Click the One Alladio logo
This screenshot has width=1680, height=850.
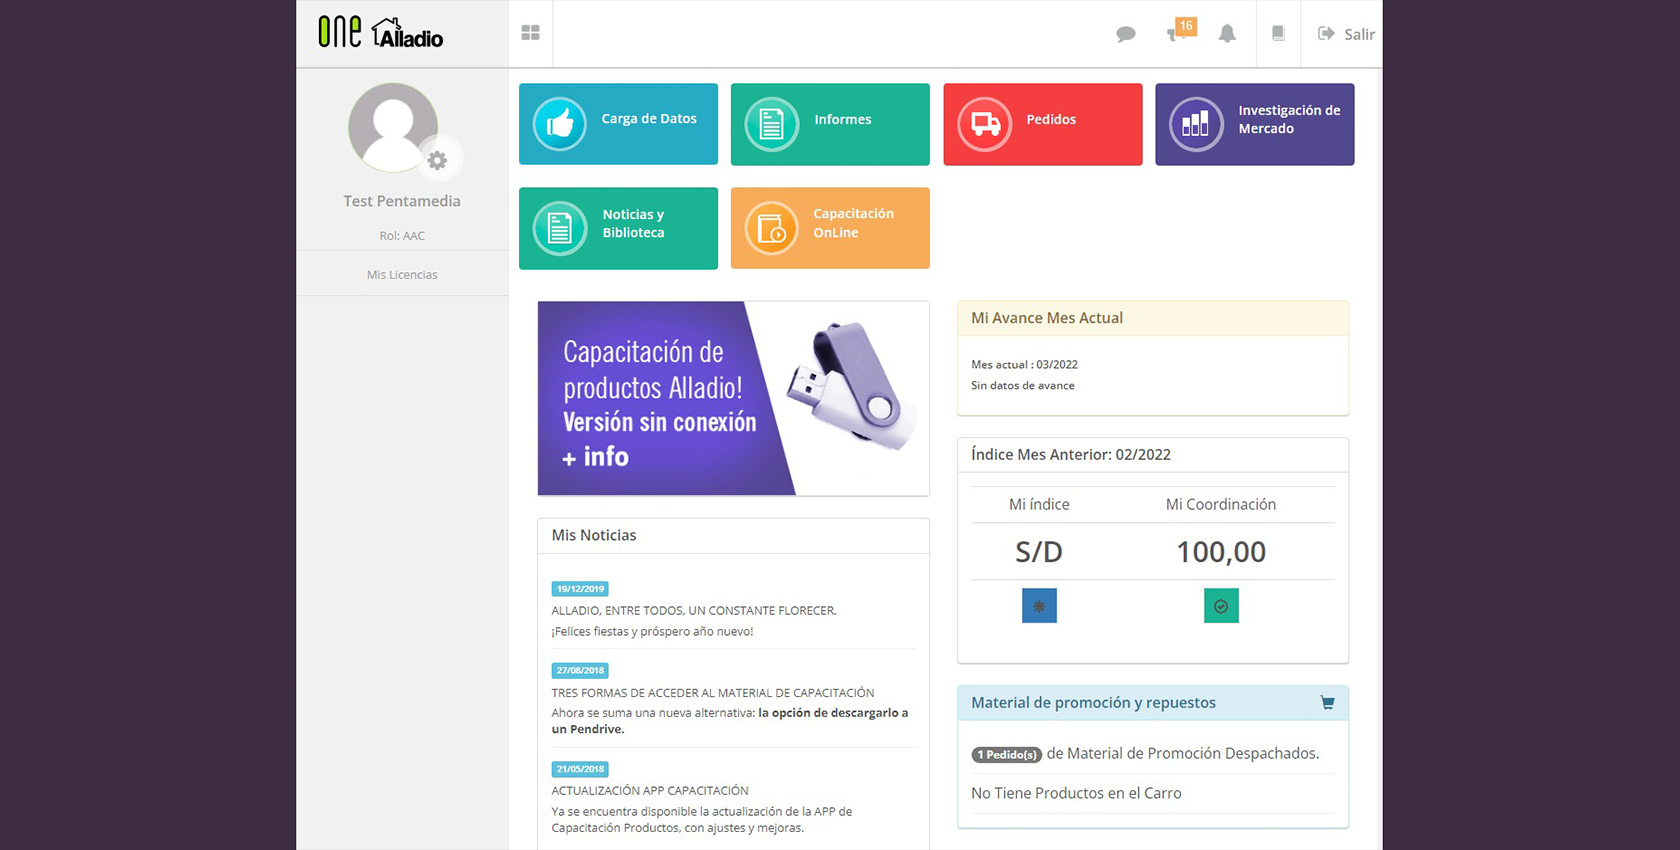[381, 33]
